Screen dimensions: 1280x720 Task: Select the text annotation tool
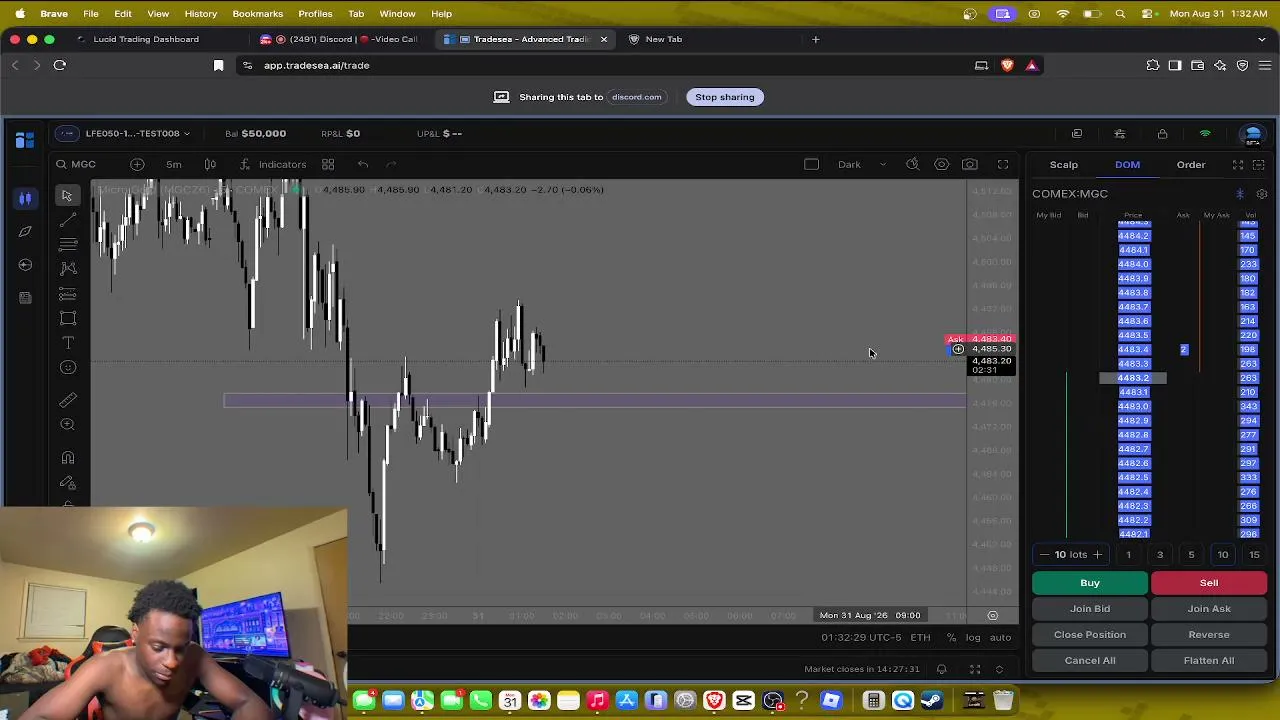(68, 343)
